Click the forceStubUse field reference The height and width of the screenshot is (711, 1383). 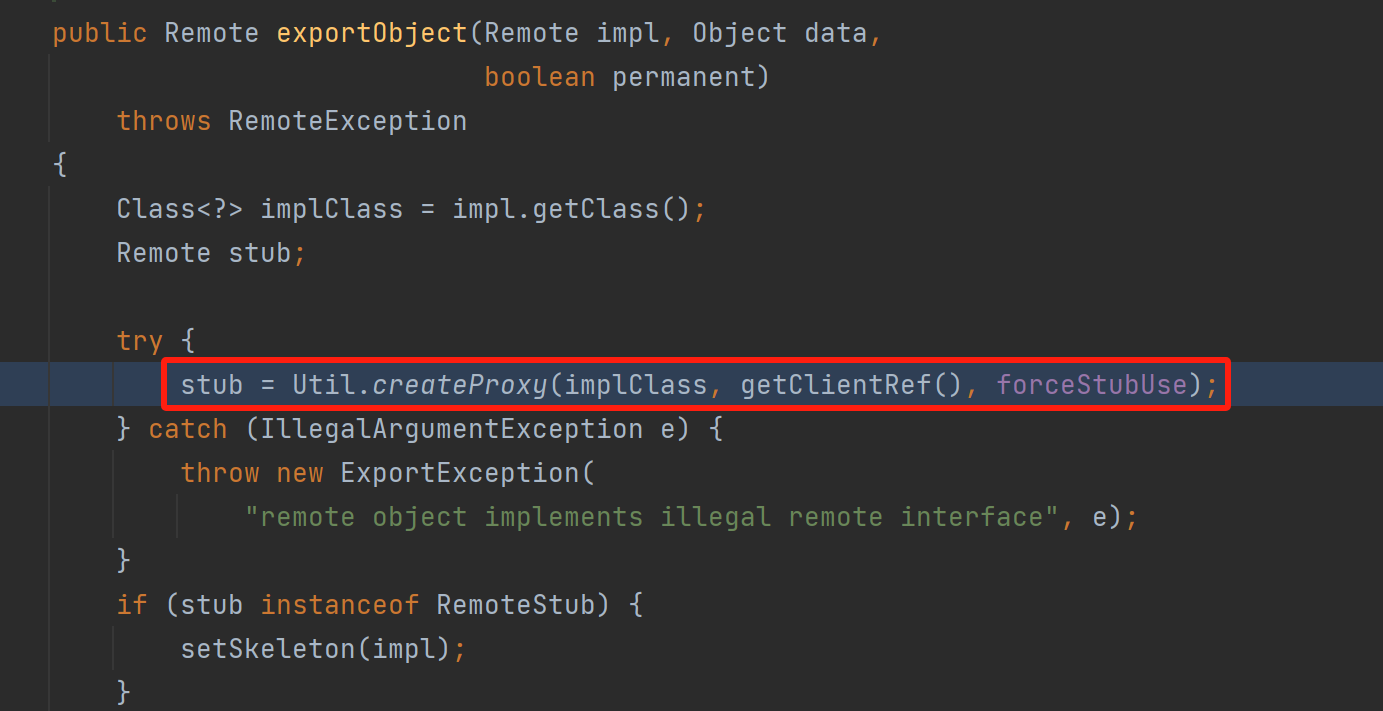pyautogui.click(x=1091, y=385)
